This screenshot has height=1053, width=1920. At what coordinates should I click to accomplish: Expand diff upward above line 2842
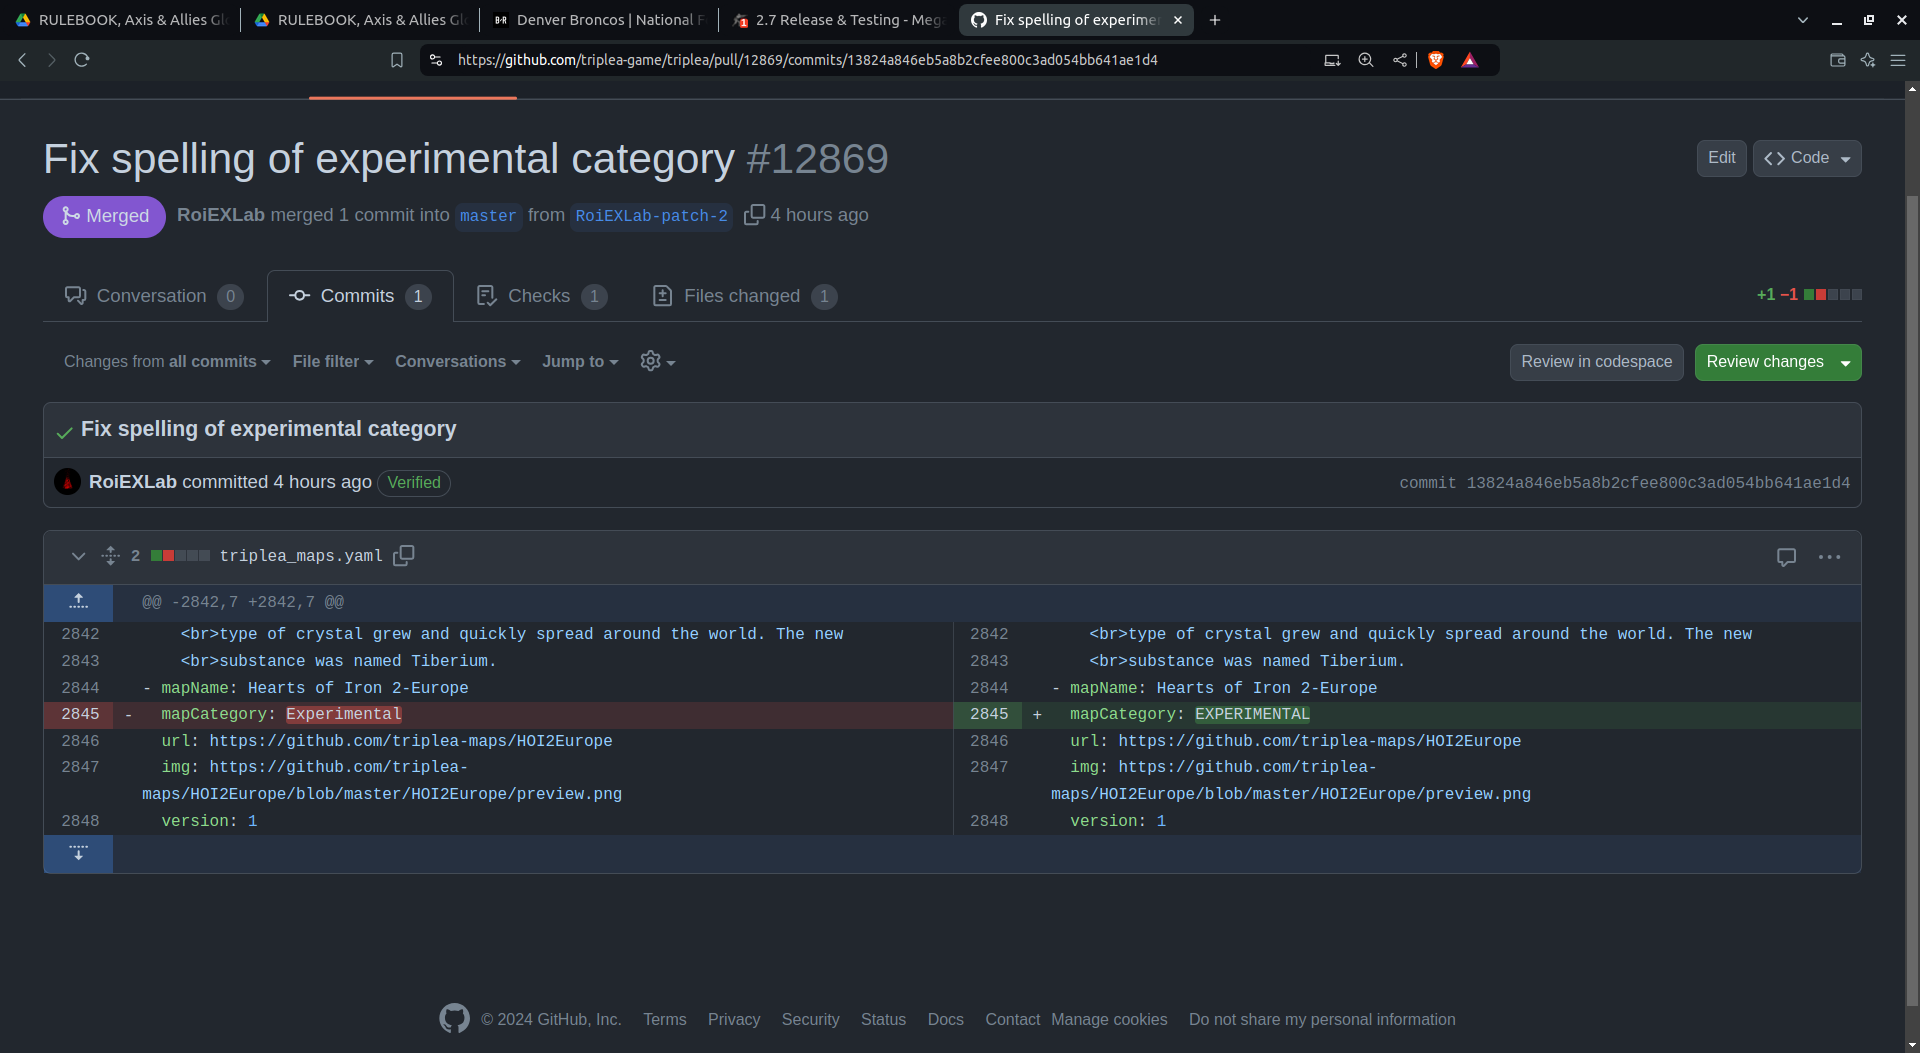pos(78,602)
